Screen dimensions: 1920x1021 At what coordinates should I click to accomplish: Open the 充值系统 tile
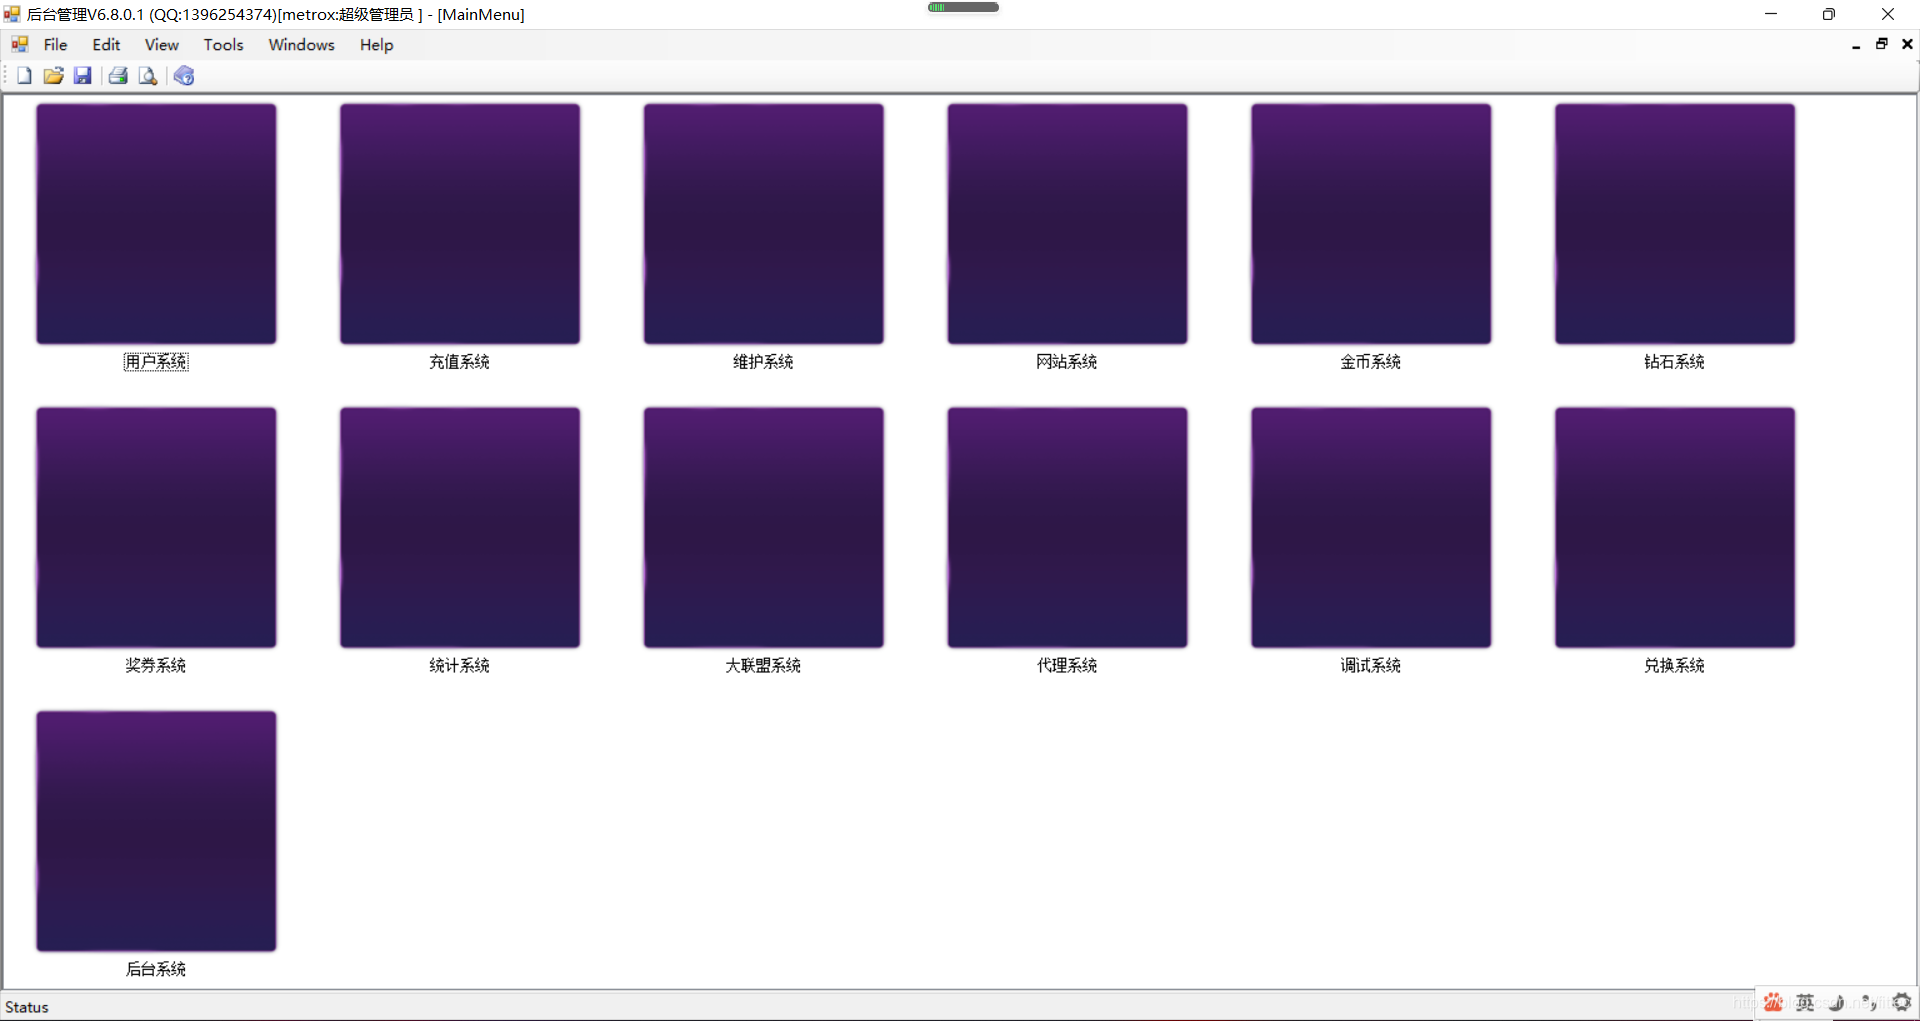coord(460,224)
